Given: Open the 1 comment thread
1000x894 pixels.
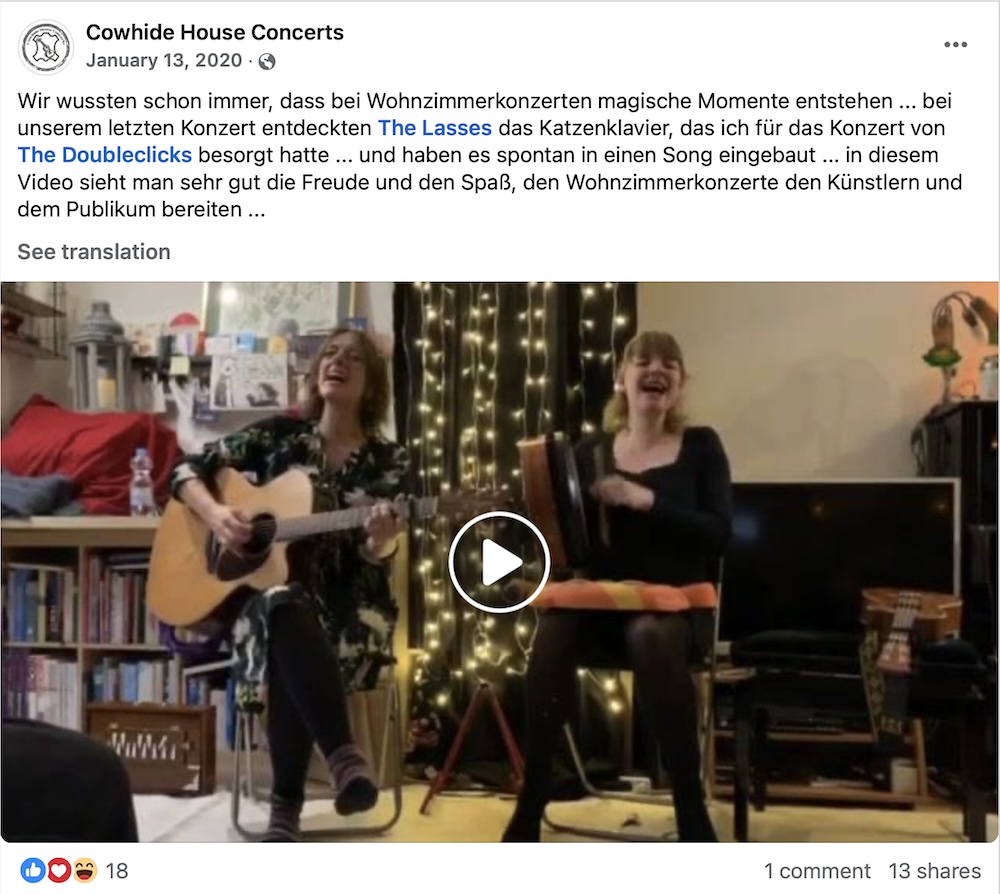Looking at the screenshot, I should point(817,870).
